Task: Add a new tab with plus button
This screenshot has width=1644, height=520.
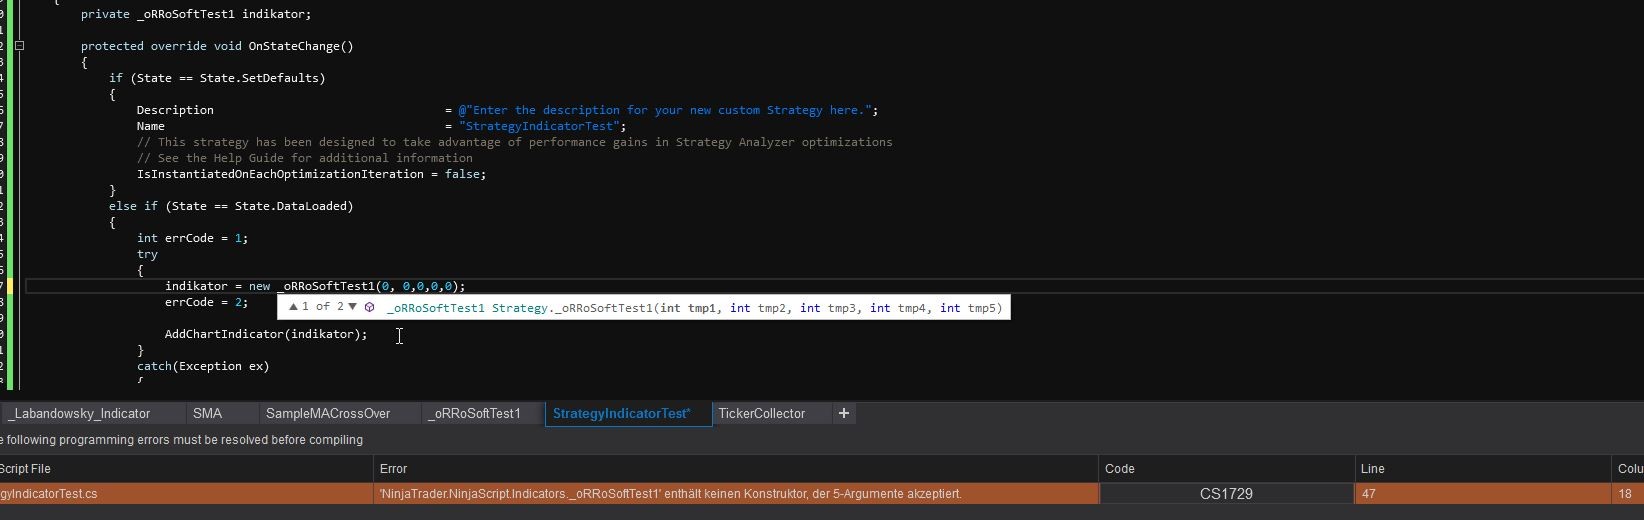Action: point(844,413)
